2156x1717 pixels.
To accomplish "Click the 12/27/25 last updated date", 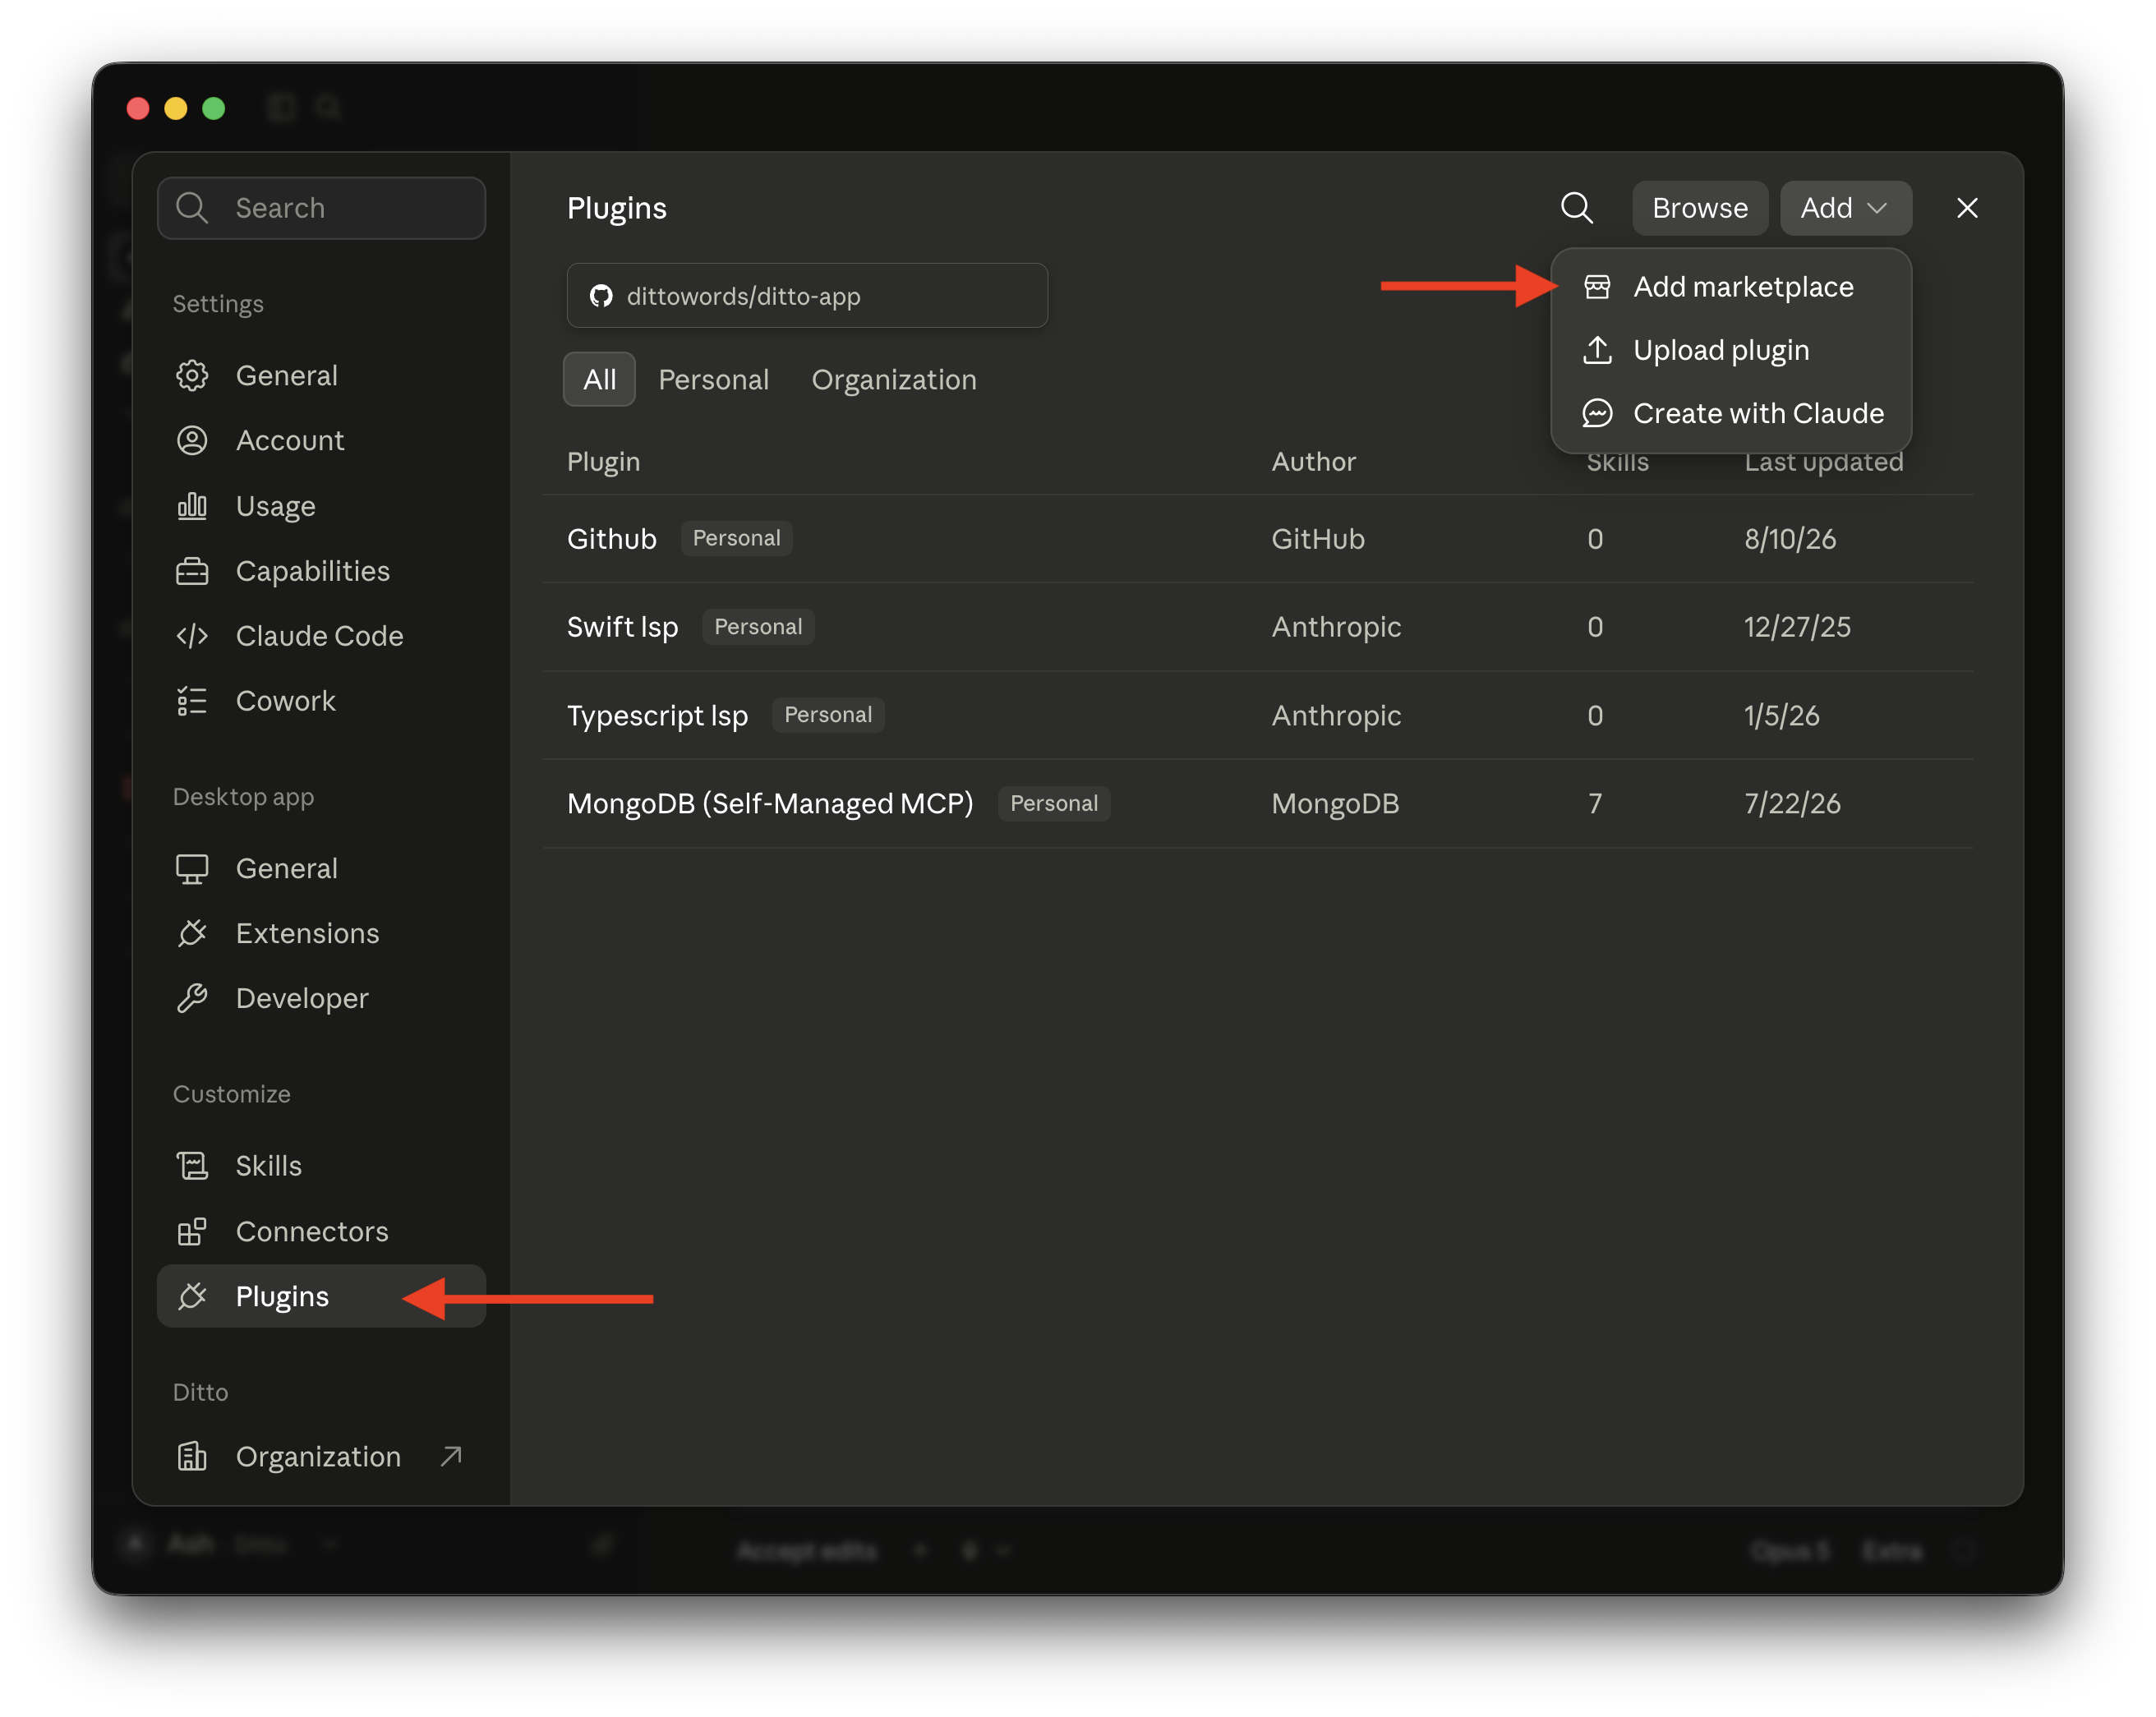I will click(1797, 627).
